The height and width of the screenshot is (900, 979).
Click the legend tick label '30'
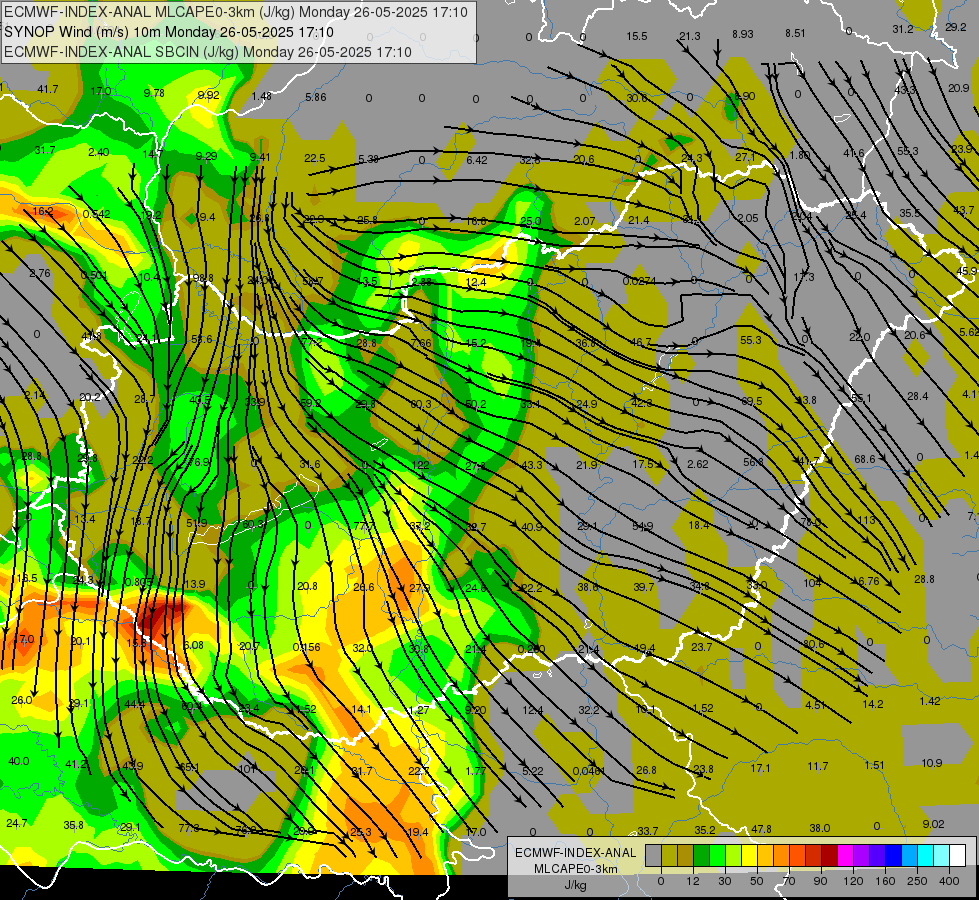[725, 881]
